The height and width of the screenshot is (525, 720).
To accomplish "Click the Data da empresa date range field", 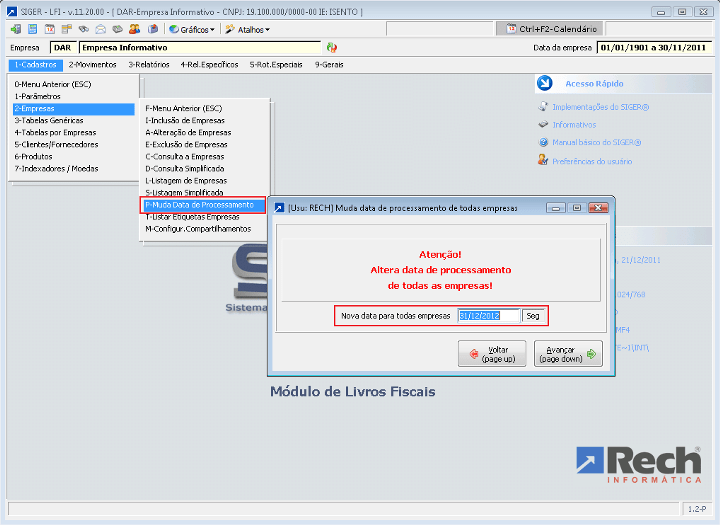I will pos(654,47).
